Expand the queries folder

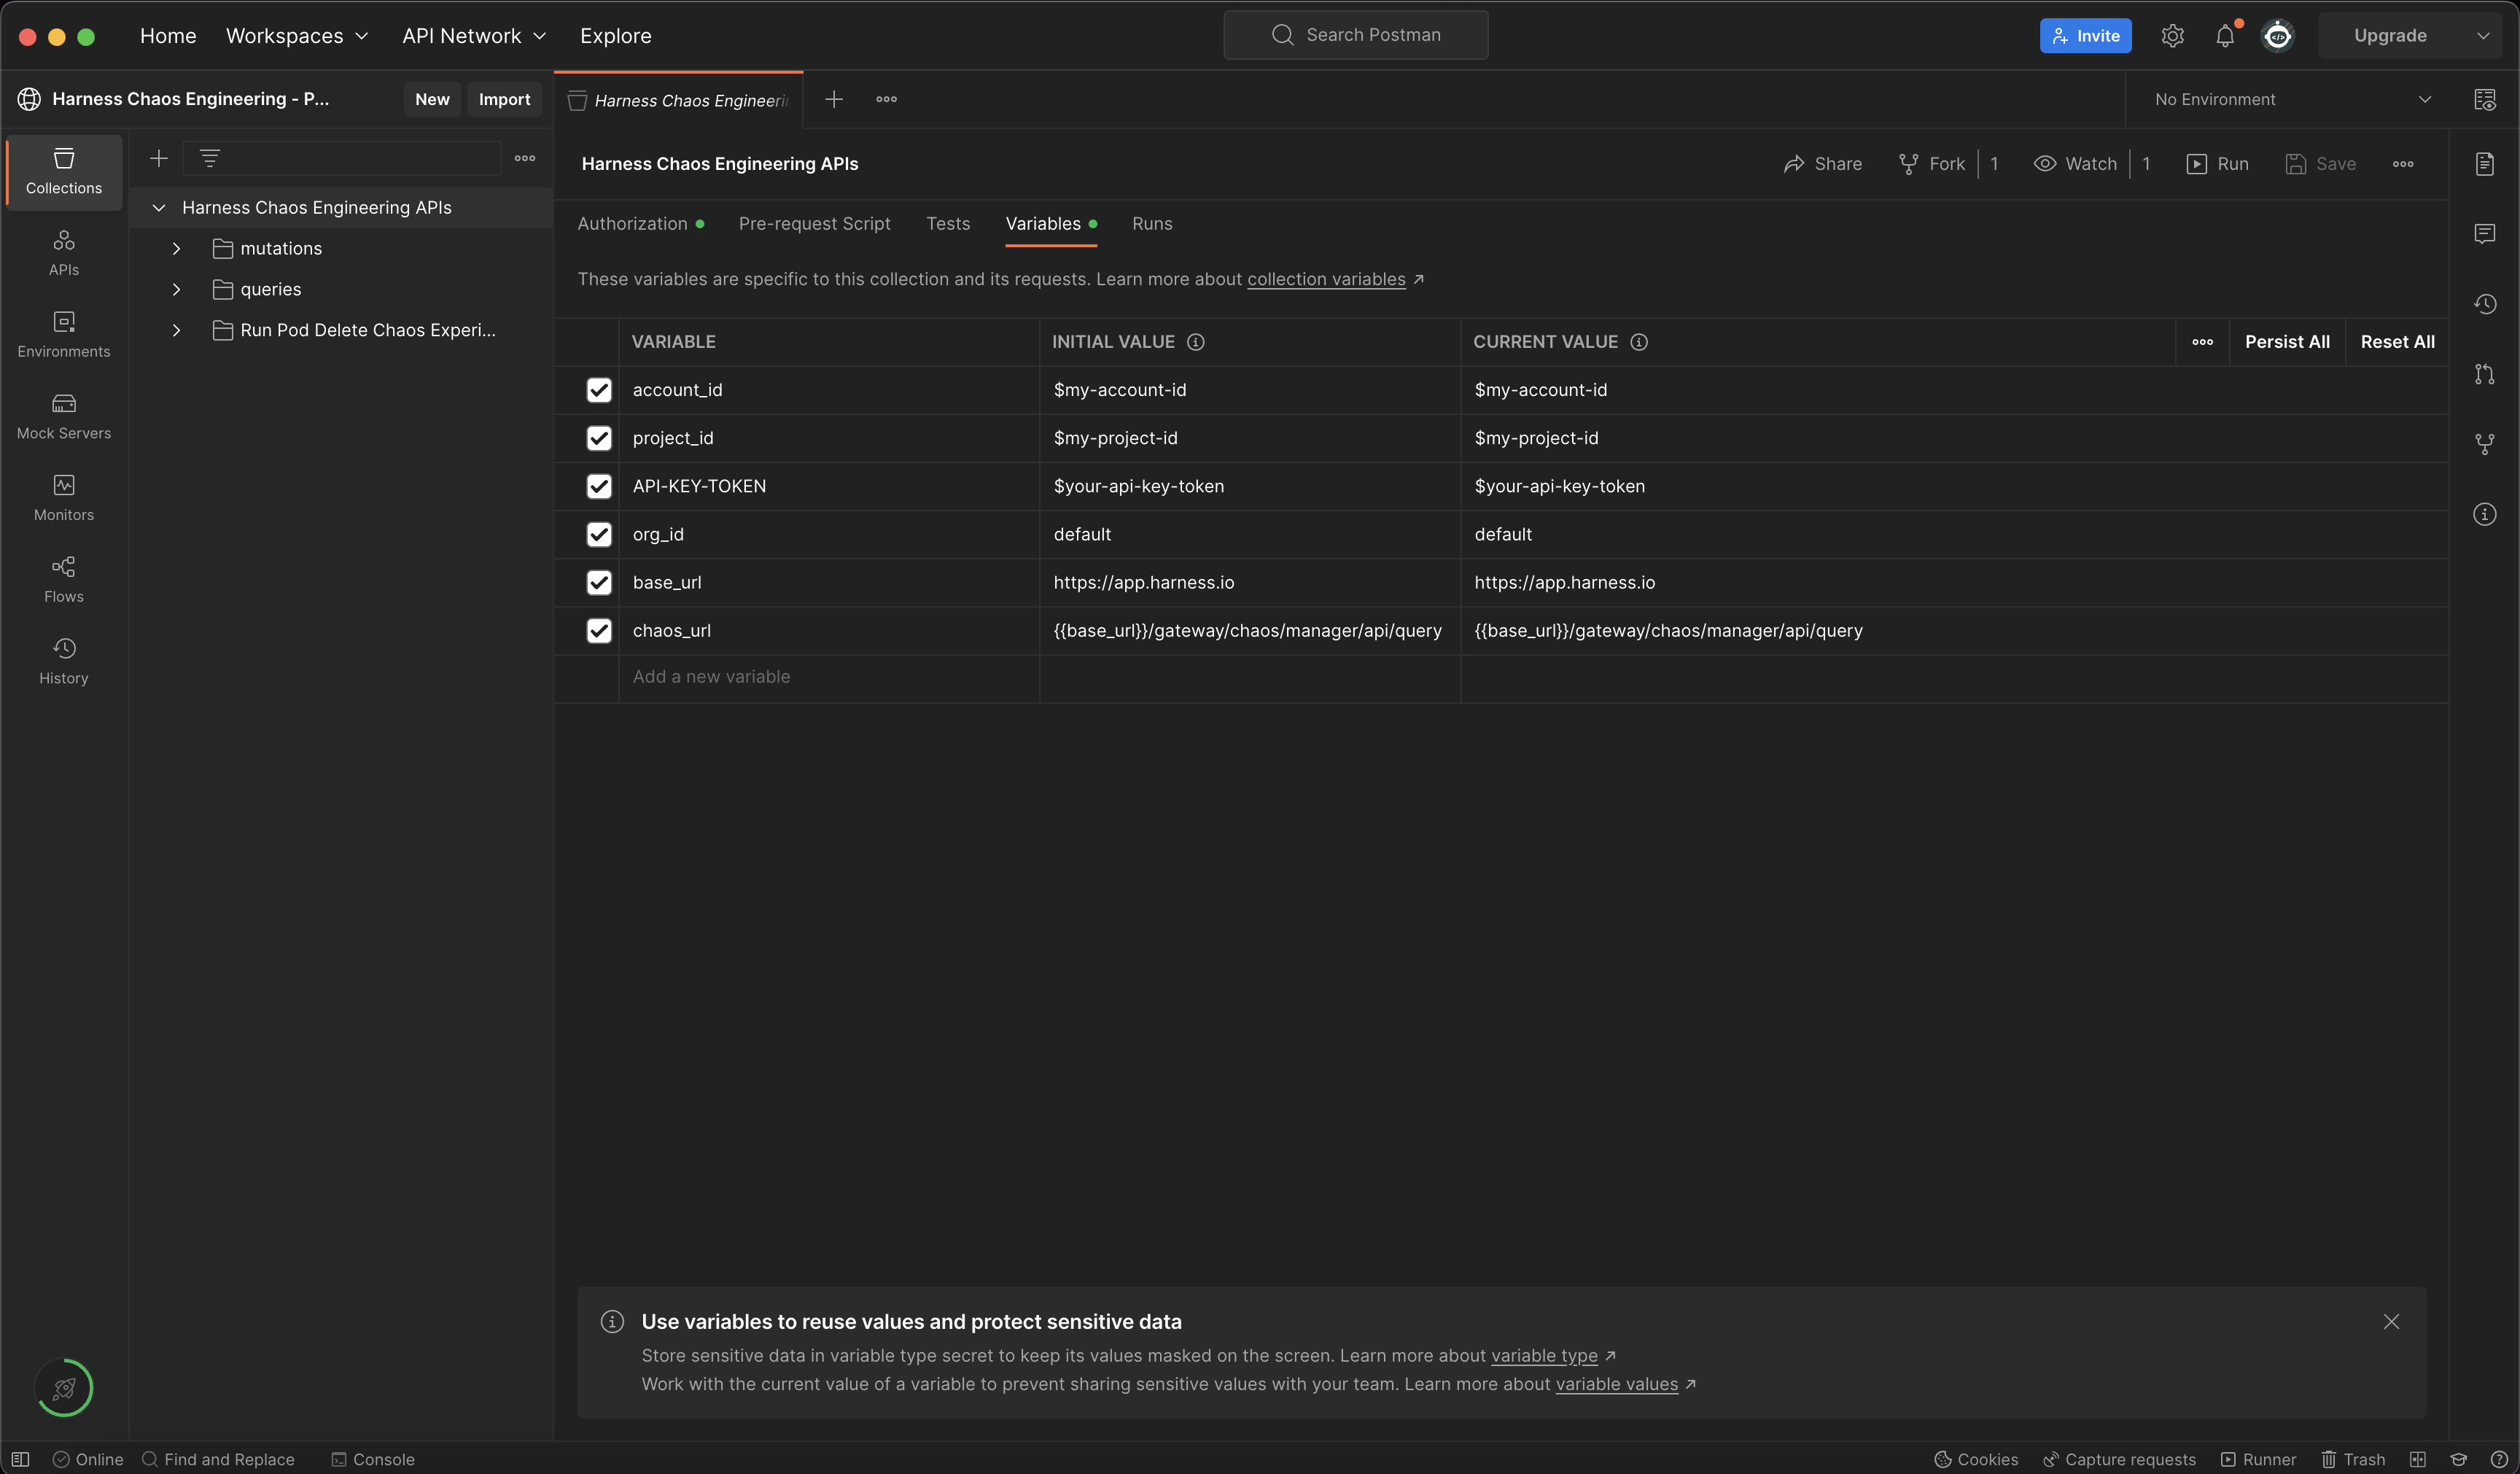point(176,289)
